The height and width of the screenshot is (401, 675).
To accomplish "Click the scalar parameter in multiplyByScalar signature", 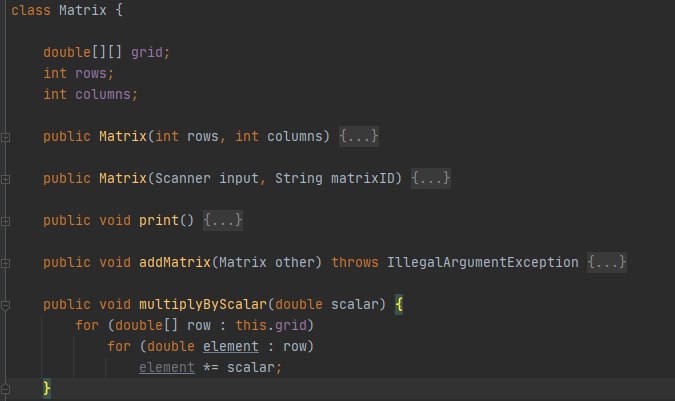I will click(355, 304).
